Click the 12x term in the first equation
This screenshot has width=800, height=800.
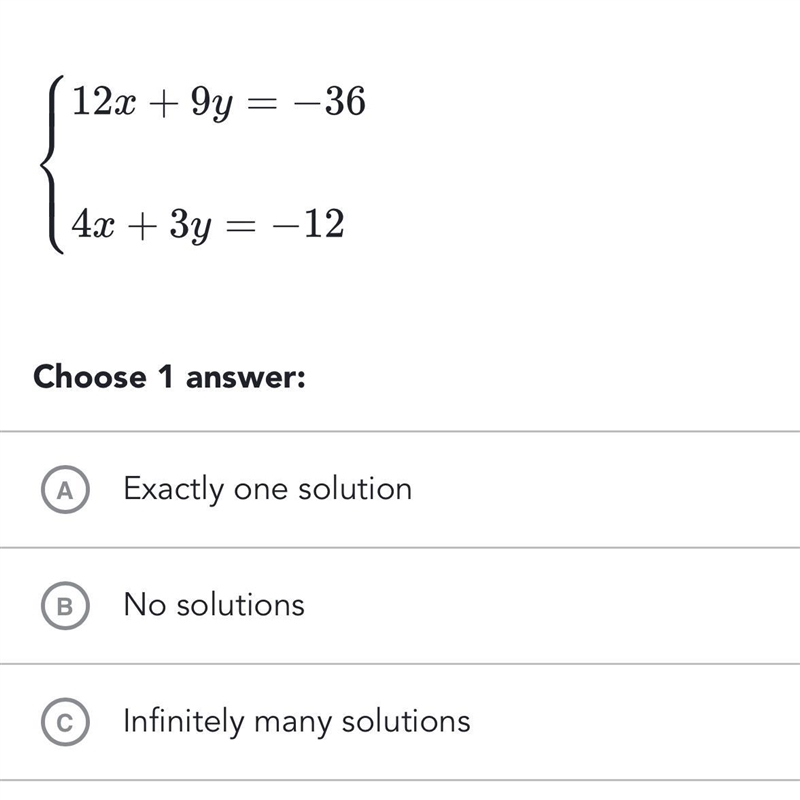tap(104, 101)
